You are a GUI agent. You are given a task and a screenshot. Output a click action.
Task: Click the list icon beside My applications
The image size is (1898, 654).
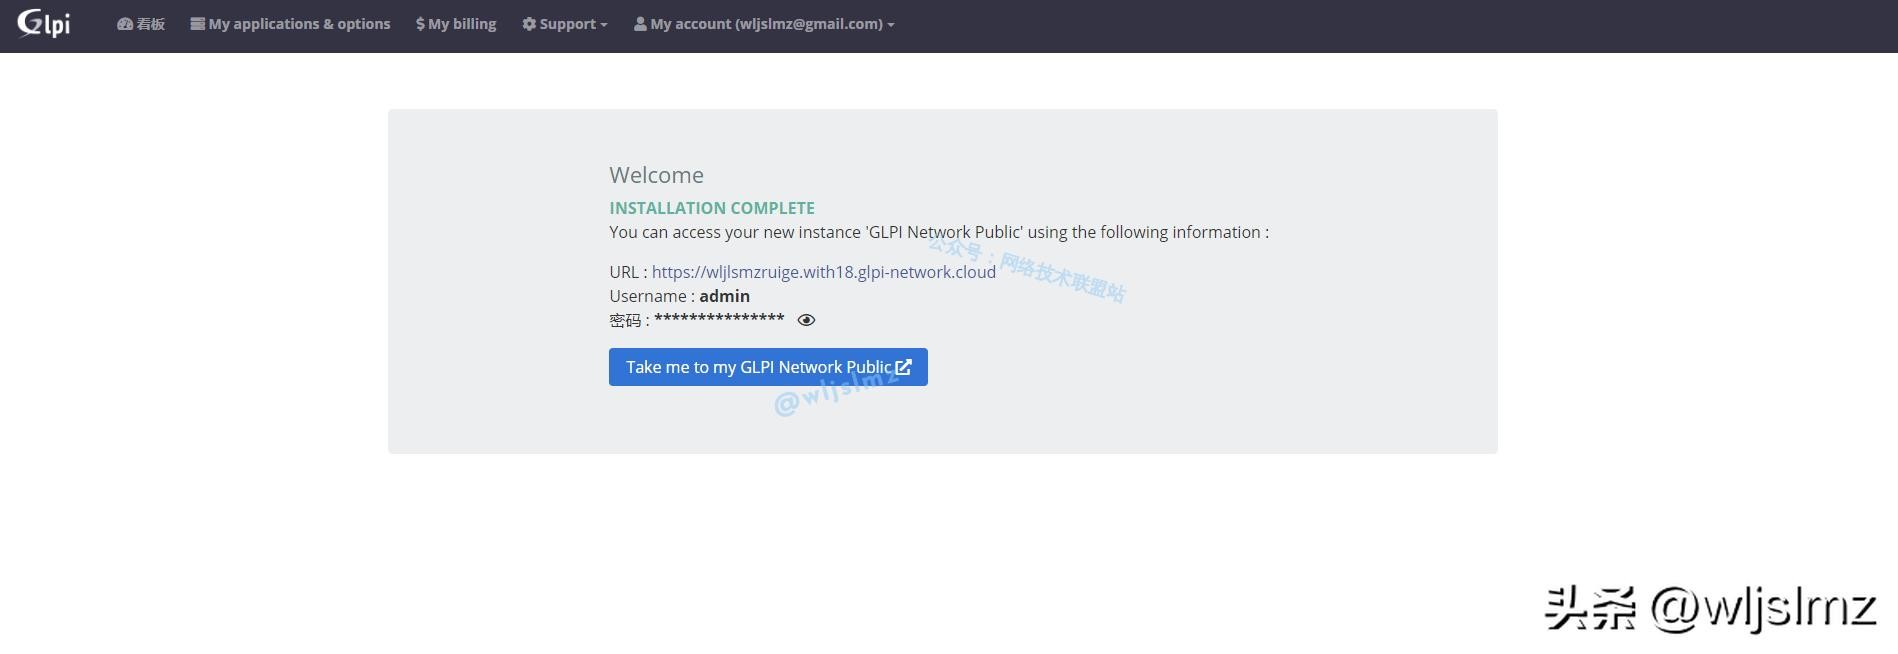click(x=198, y=24)
